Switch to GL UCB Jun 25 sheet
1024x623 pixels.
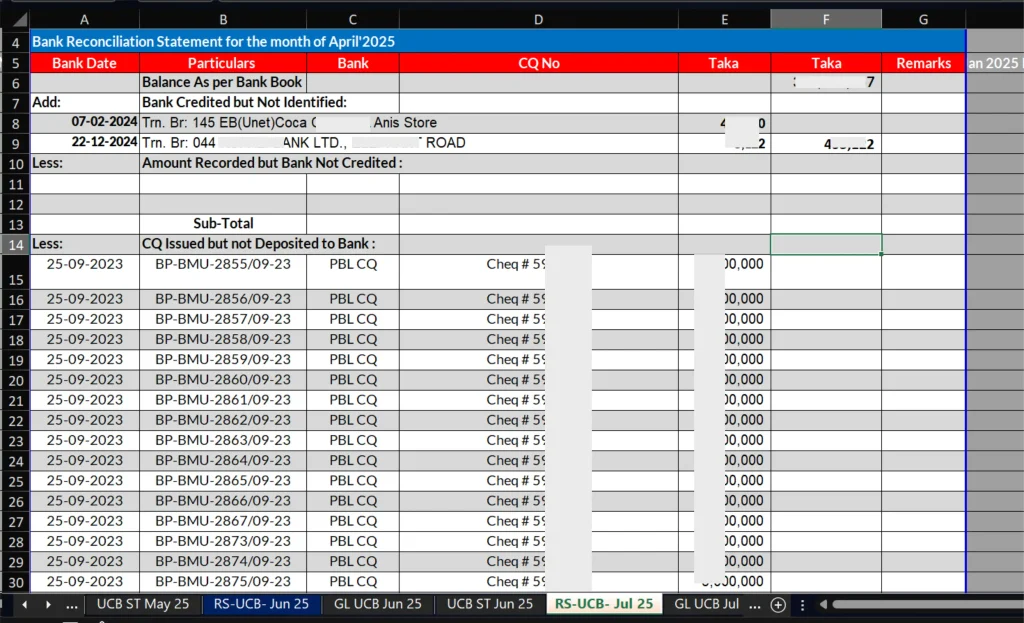(378, 604)
